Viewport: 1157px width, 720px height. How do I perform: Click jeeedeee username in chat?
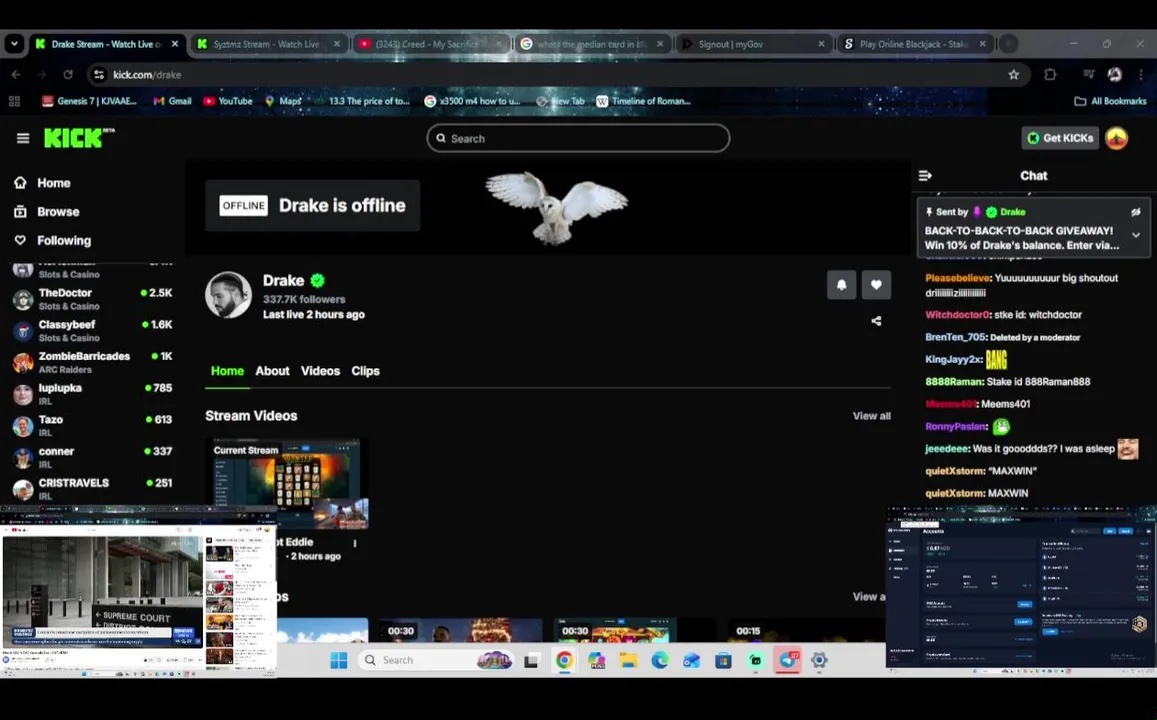tap(947, 449)
